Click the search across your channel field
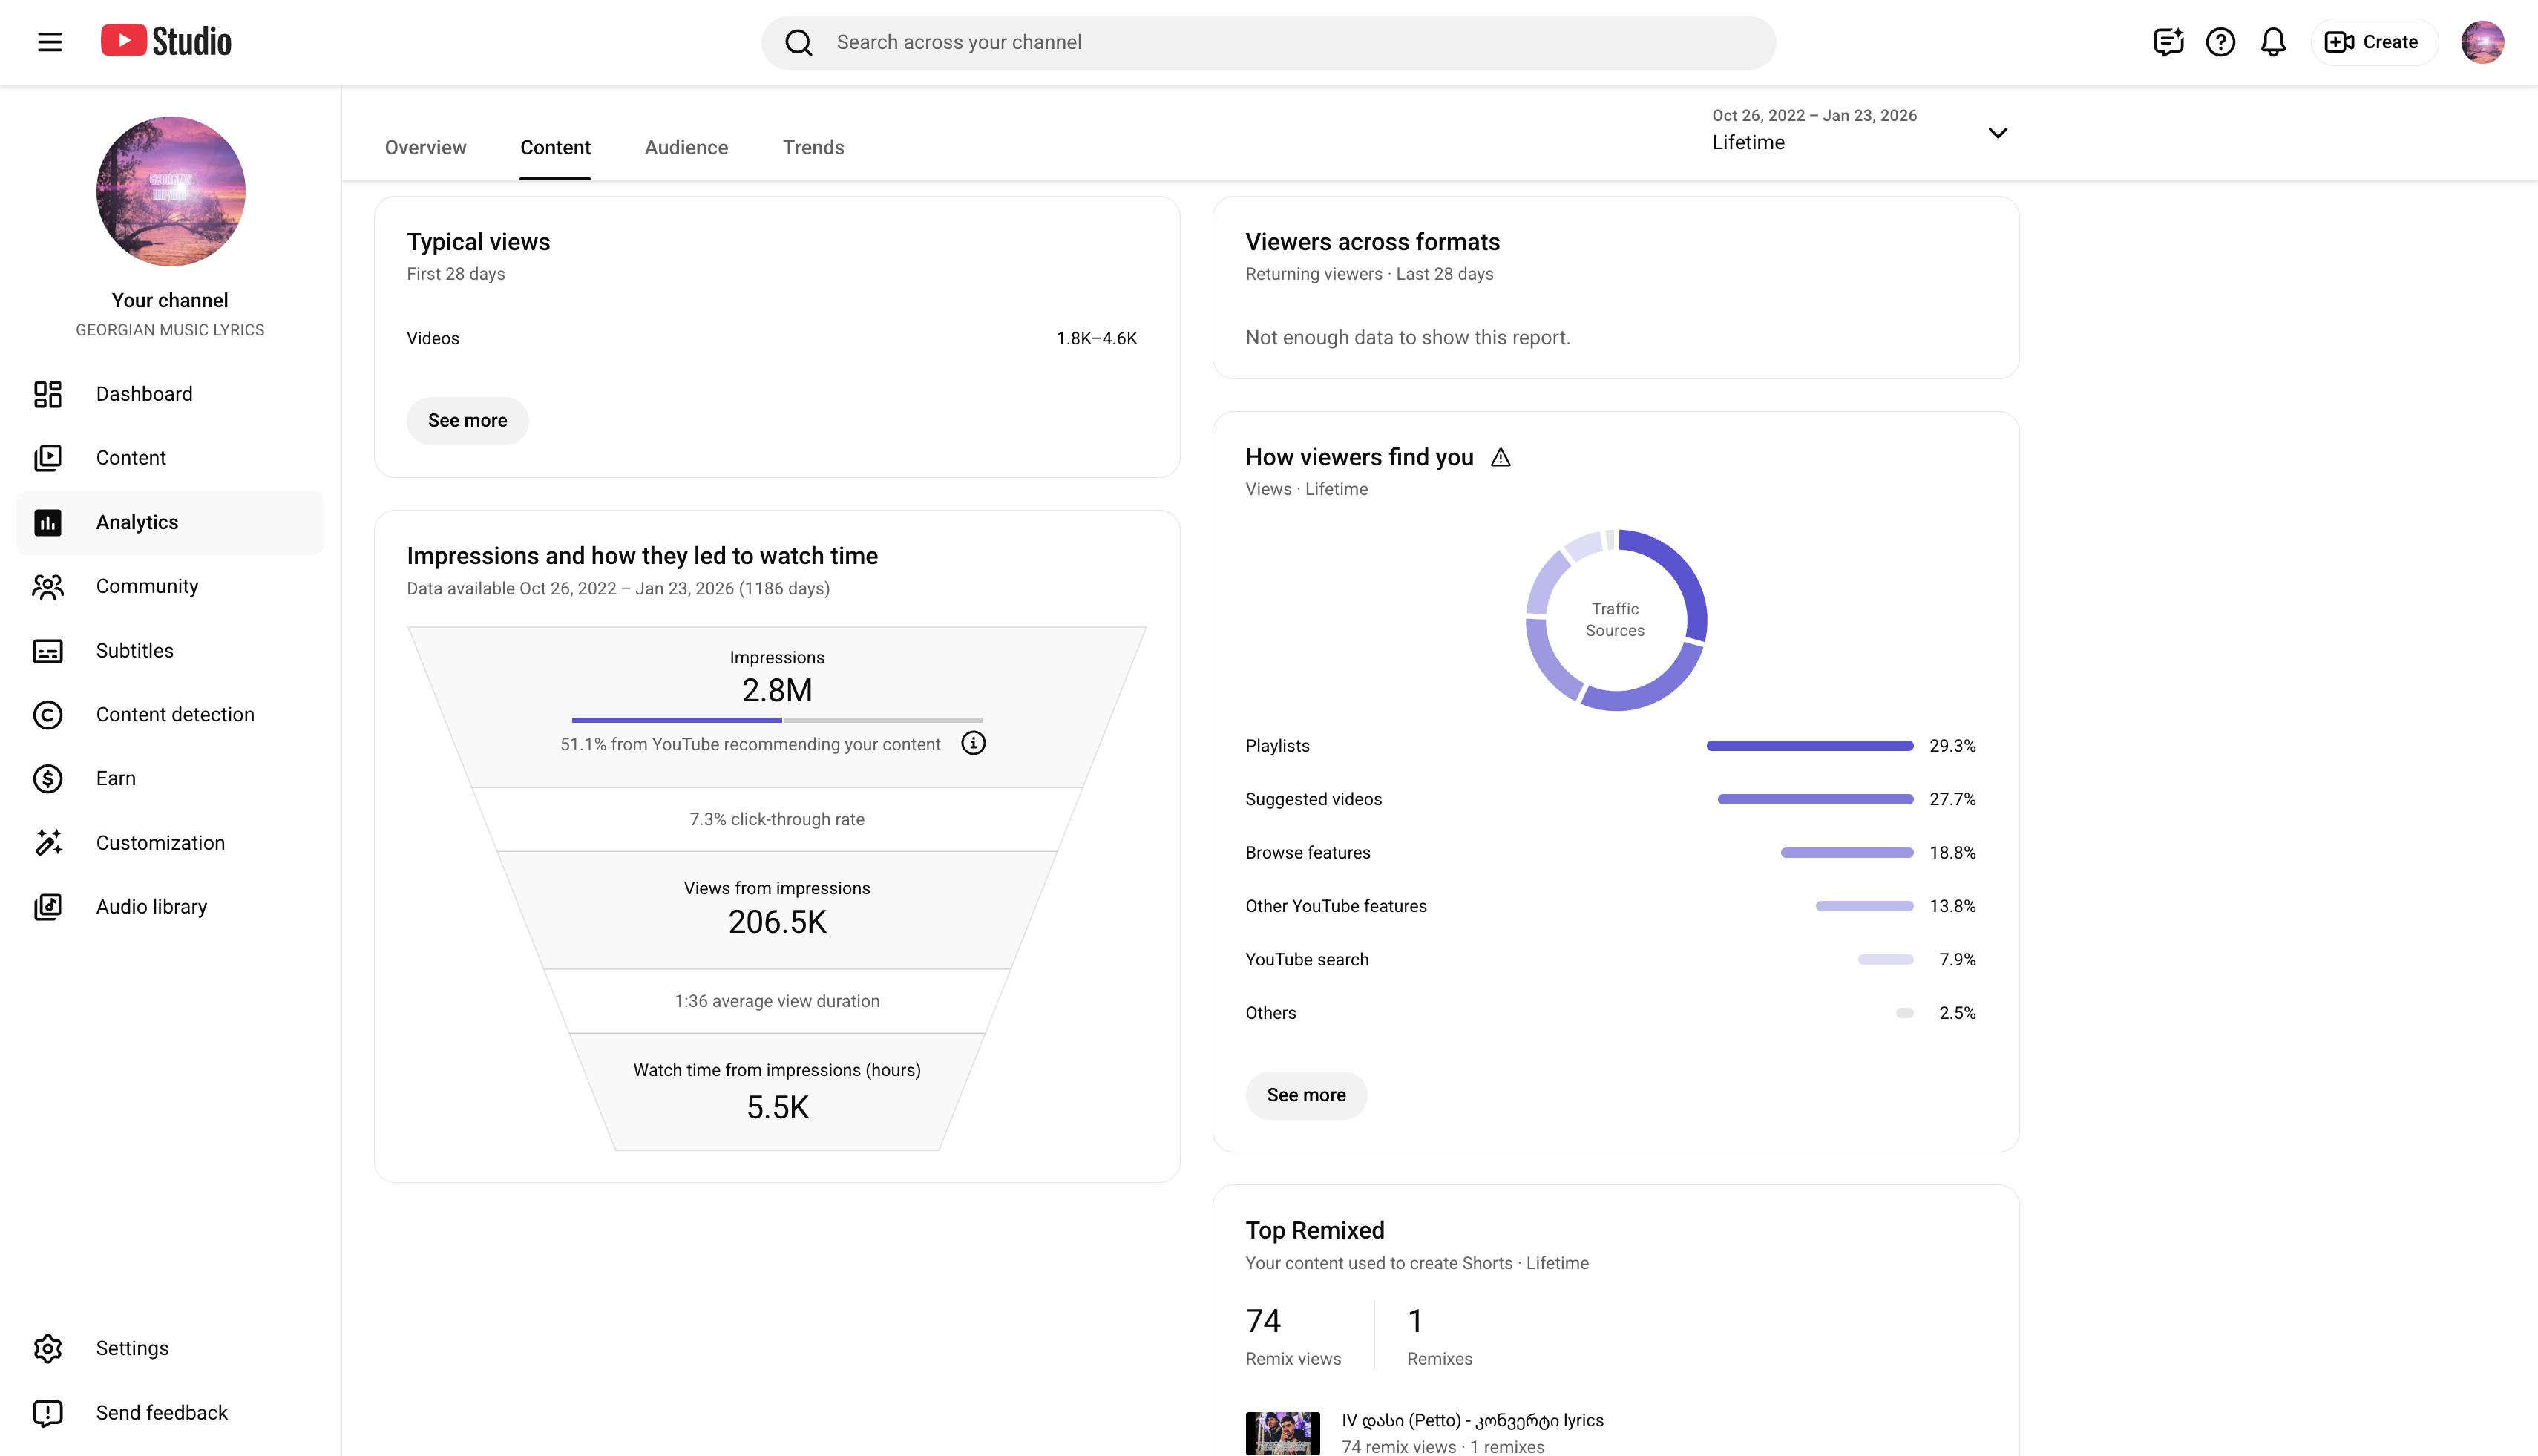The width and height of the screenshot is (2538, 1456). tap(1268, 42)
